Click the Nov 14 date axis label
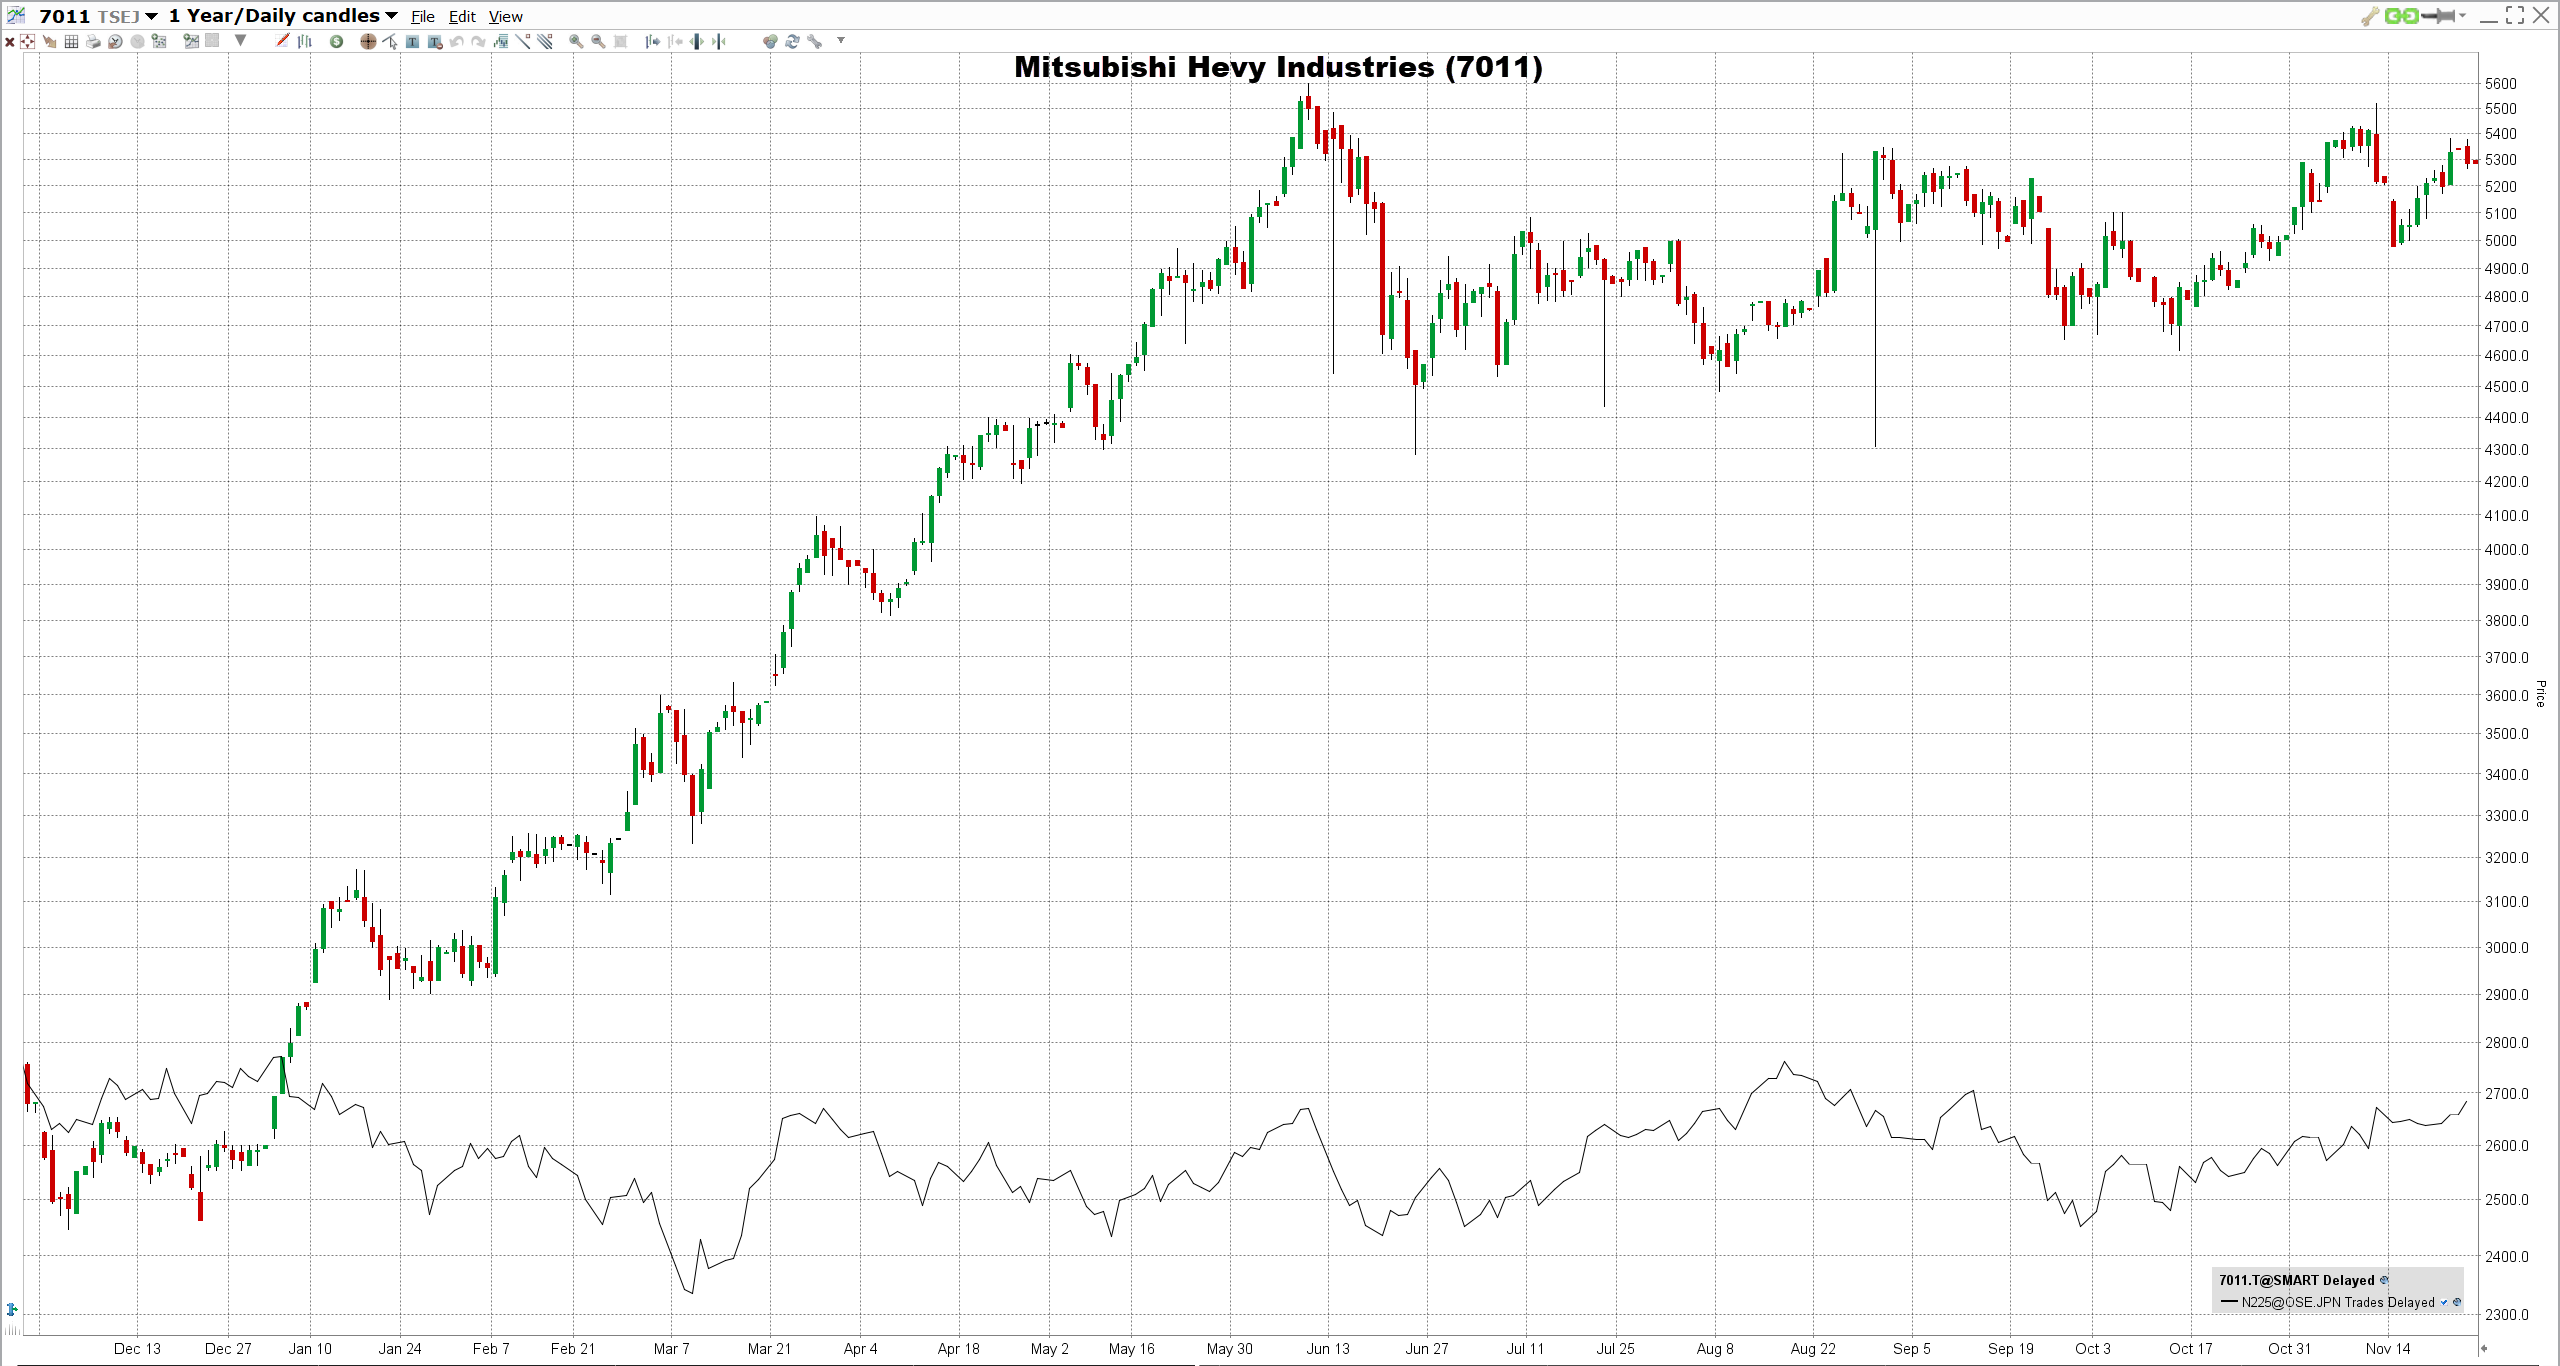2560x1366 pixels. click(2388, 1348)
